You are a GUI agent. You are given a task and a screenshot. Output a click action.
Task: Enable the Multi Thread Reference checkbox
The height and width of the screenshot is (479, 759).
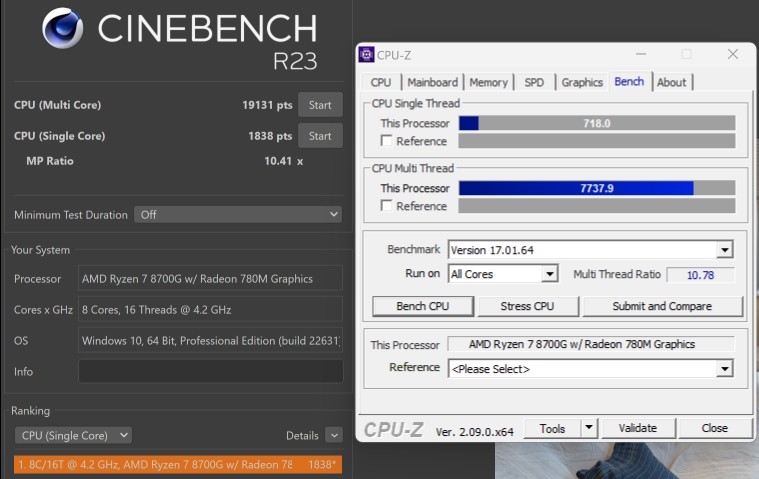386,206
